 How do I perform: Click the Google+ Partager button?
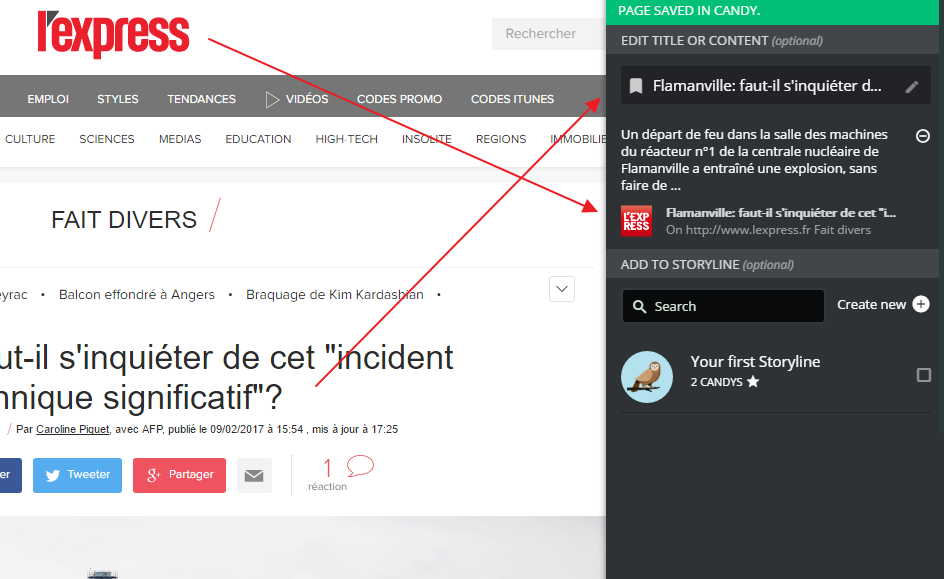click(179, 475)
